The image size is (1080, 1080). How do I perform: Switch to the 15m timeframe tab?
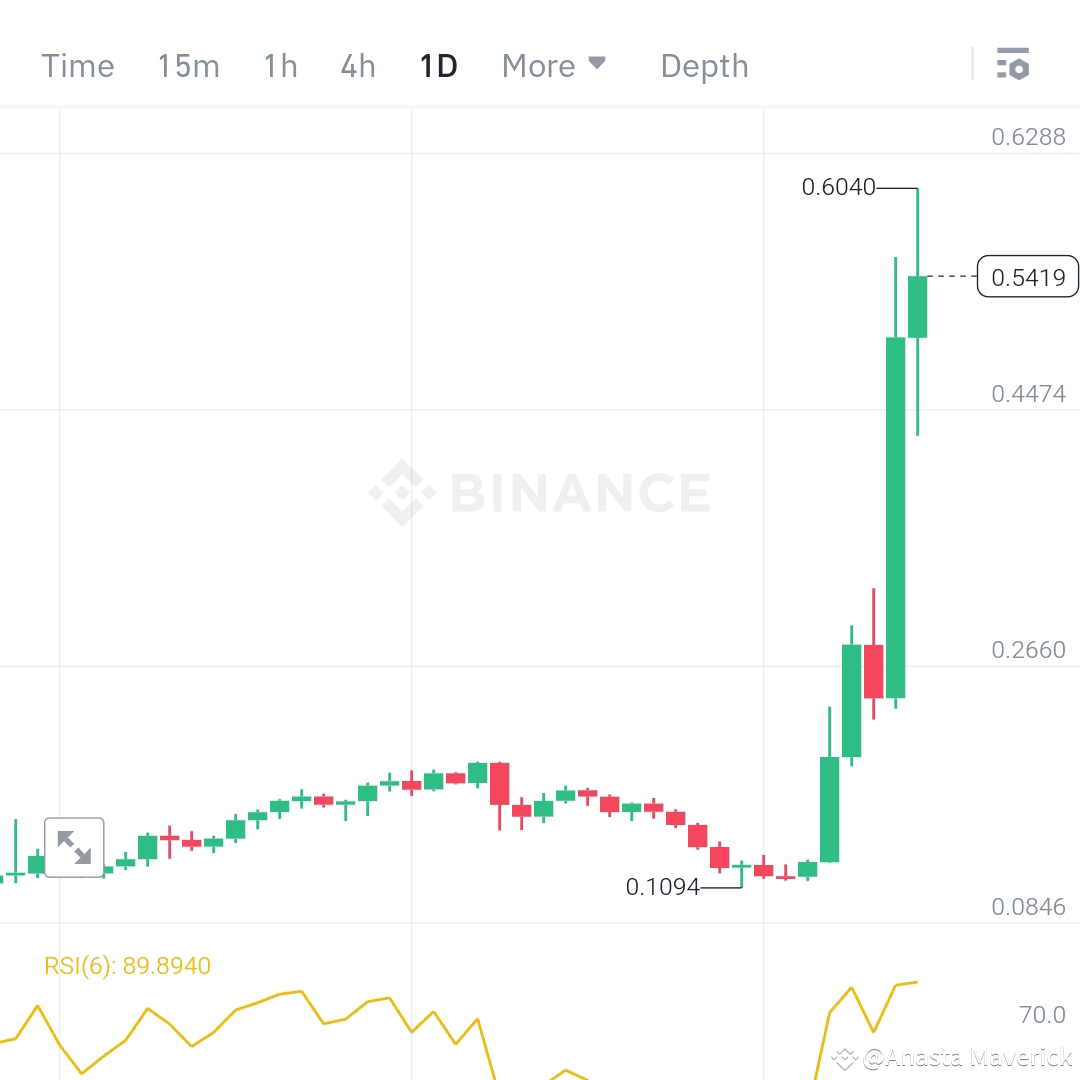[188, 65]
